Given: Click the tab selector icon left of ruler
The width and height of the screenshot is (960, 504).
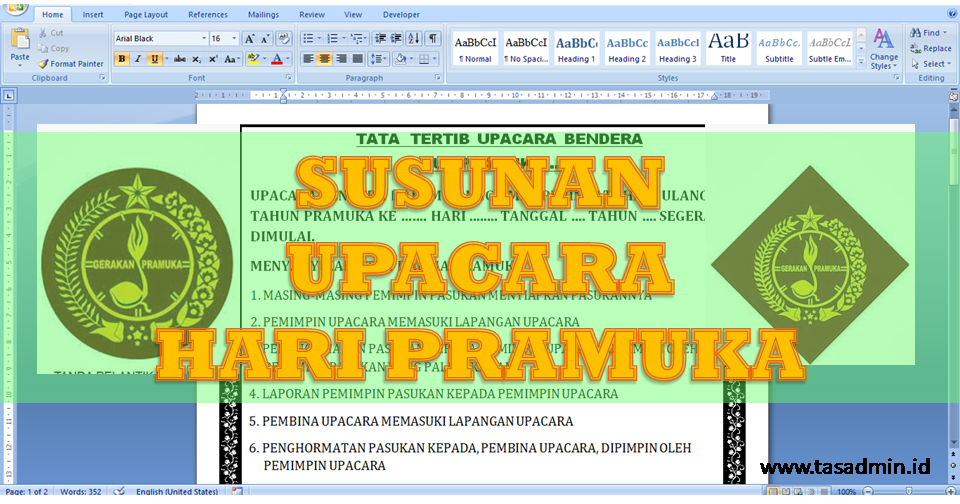Looking at the screenshot, I should 9,96.
